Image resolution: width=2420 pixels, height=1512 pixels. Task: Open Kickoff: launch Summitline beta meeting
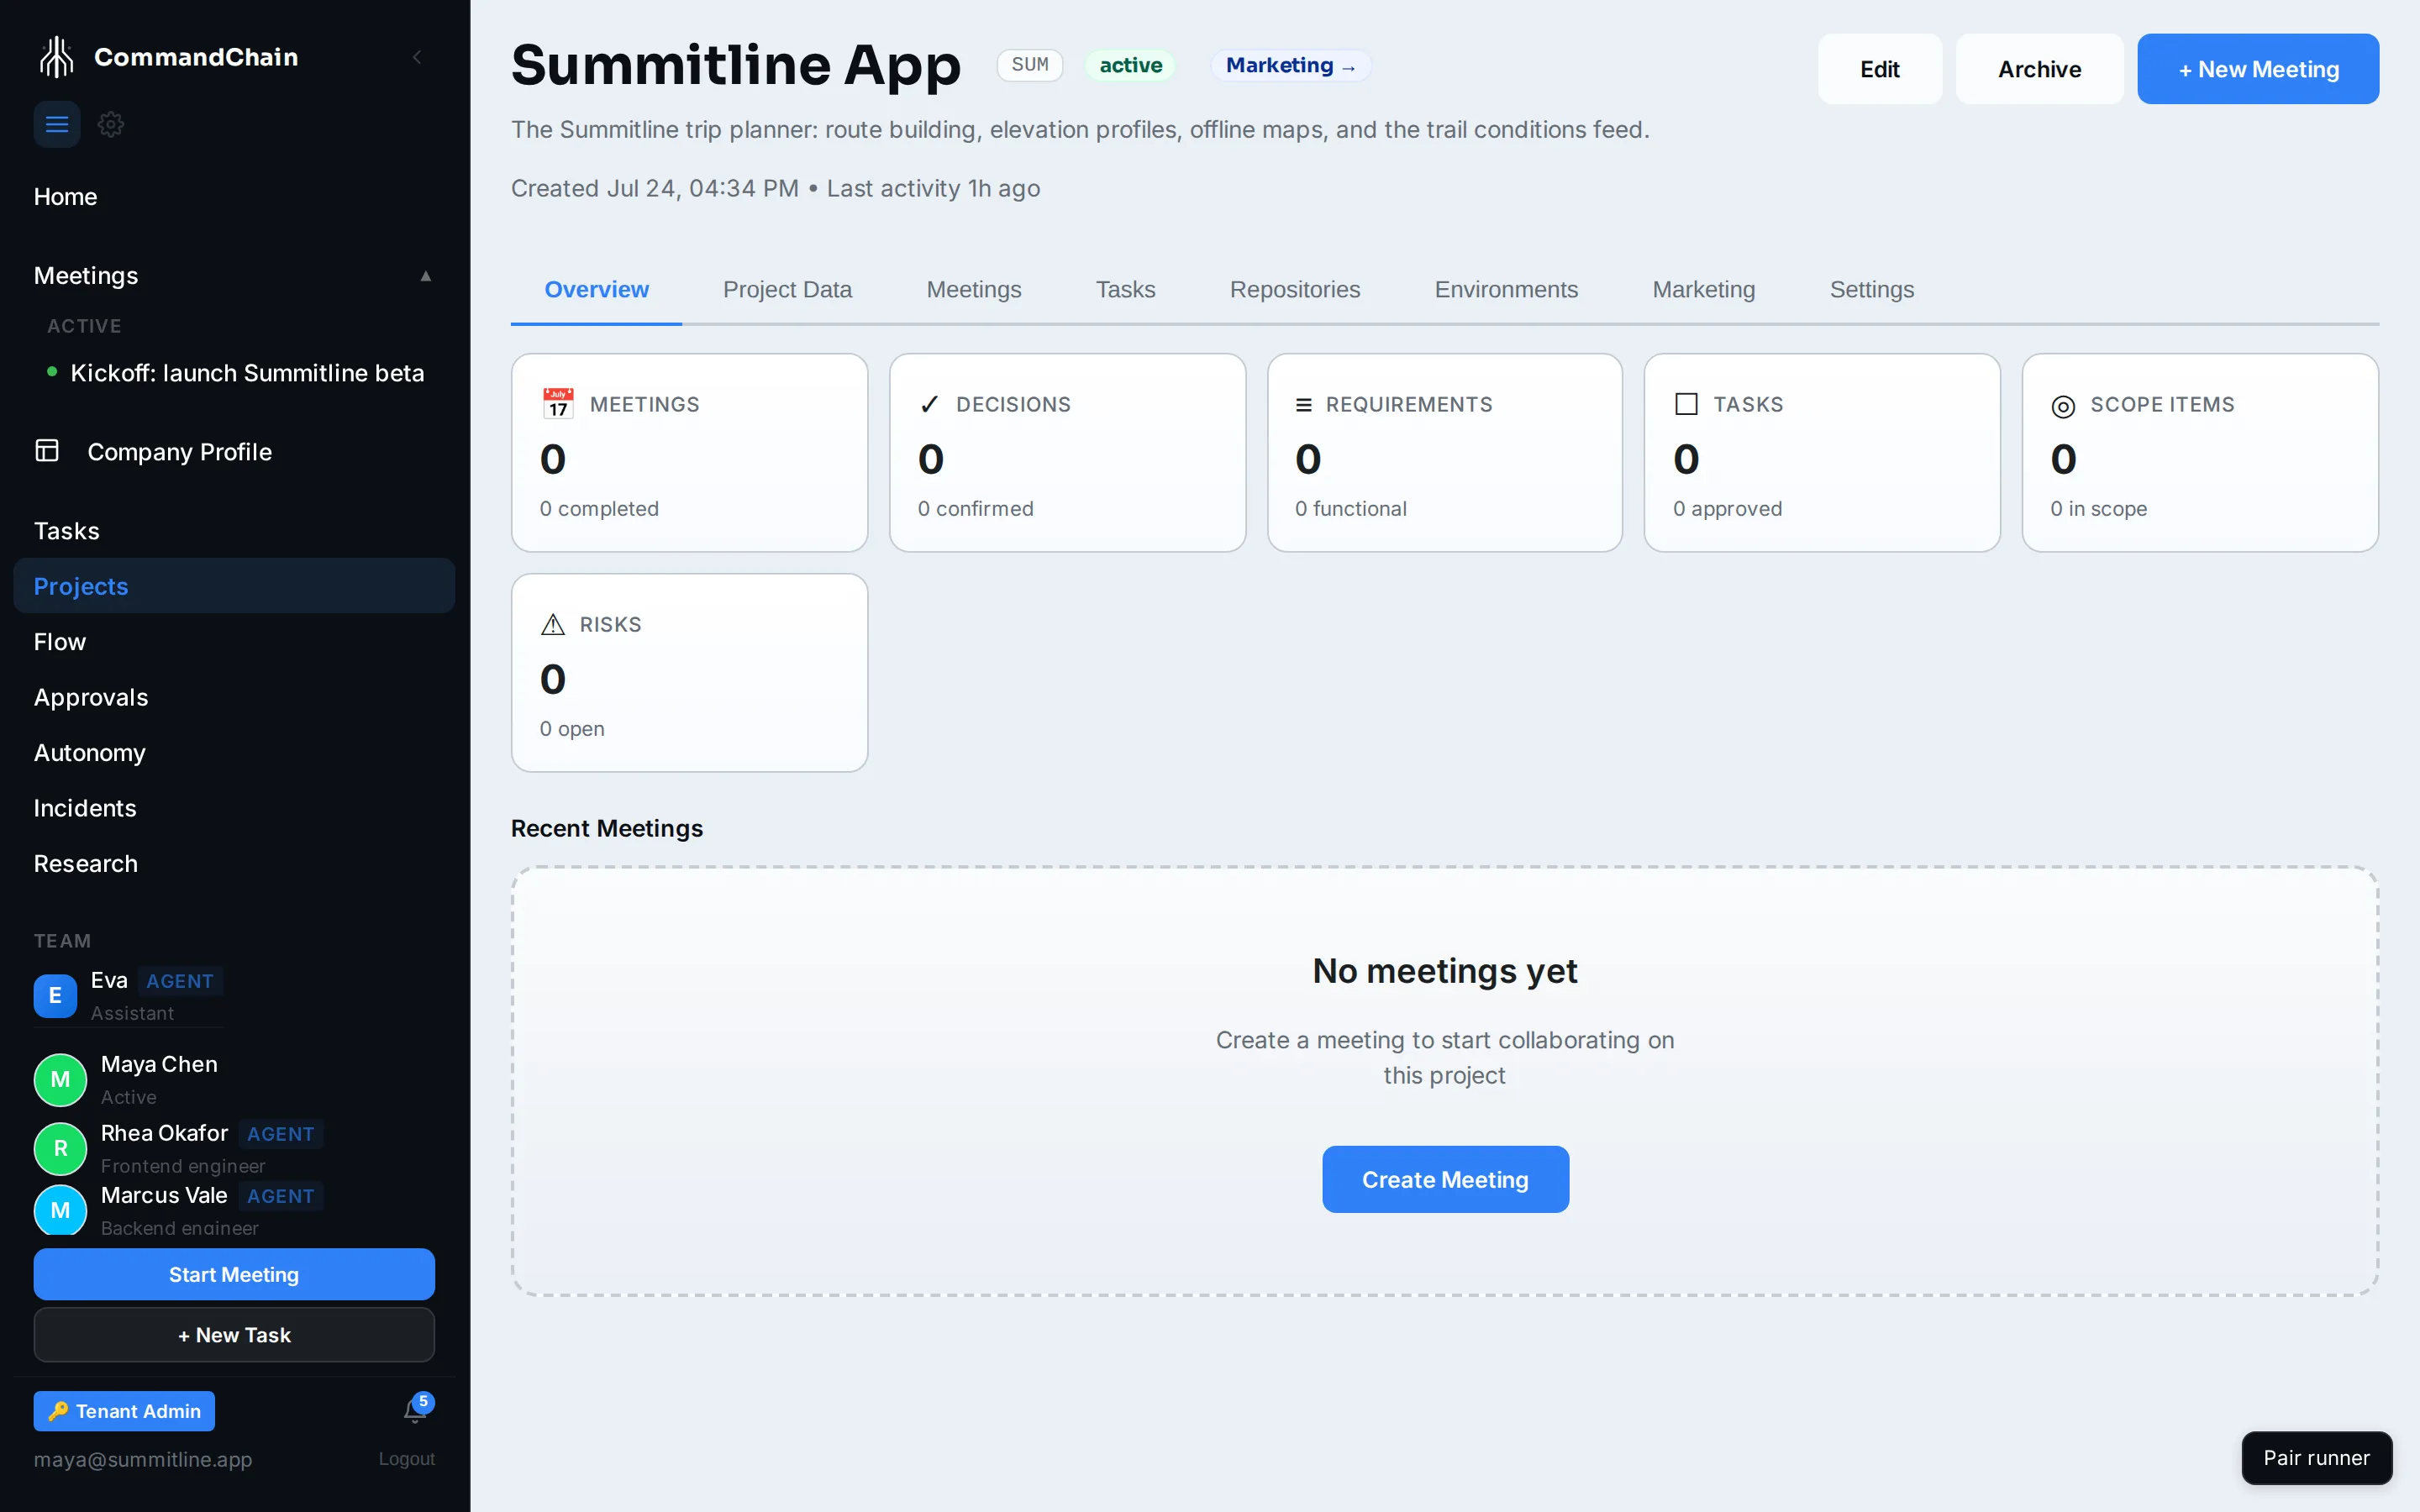click(x=247, y=373)
